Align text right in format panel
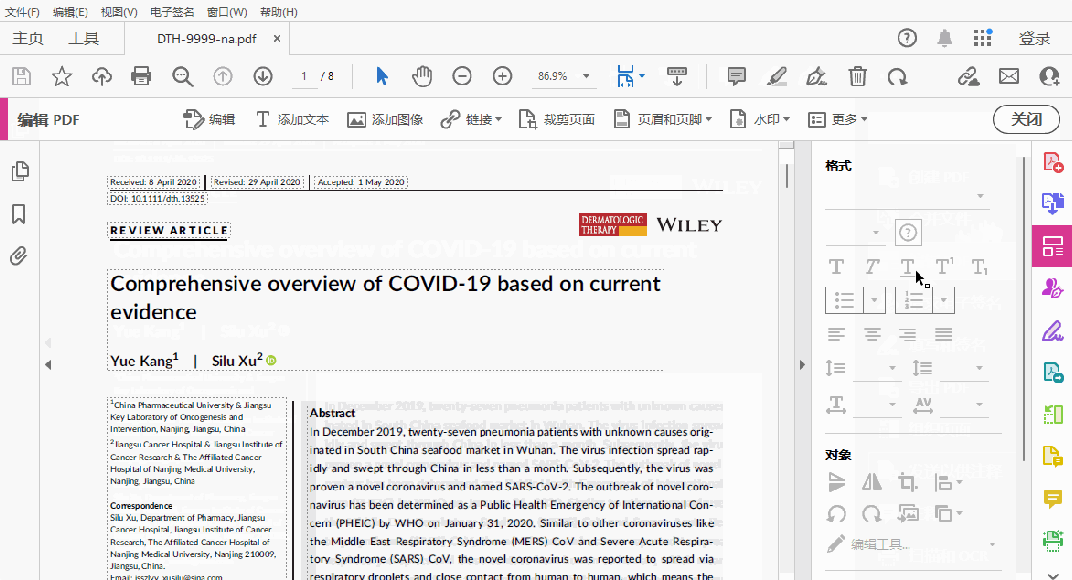This screenshot has width=1072, height=580. pyautogui.click(x=907, y=334)
